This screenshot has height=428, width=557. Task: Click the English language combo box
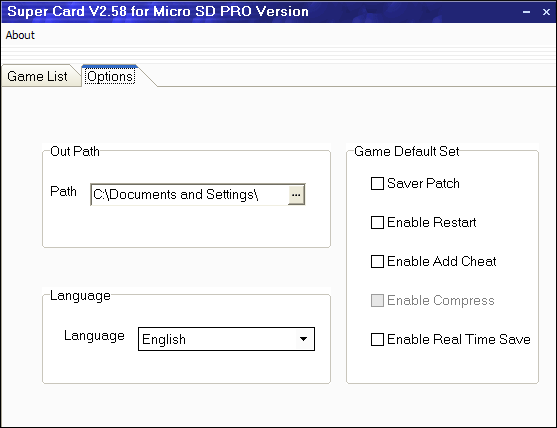tap(226, 339)
